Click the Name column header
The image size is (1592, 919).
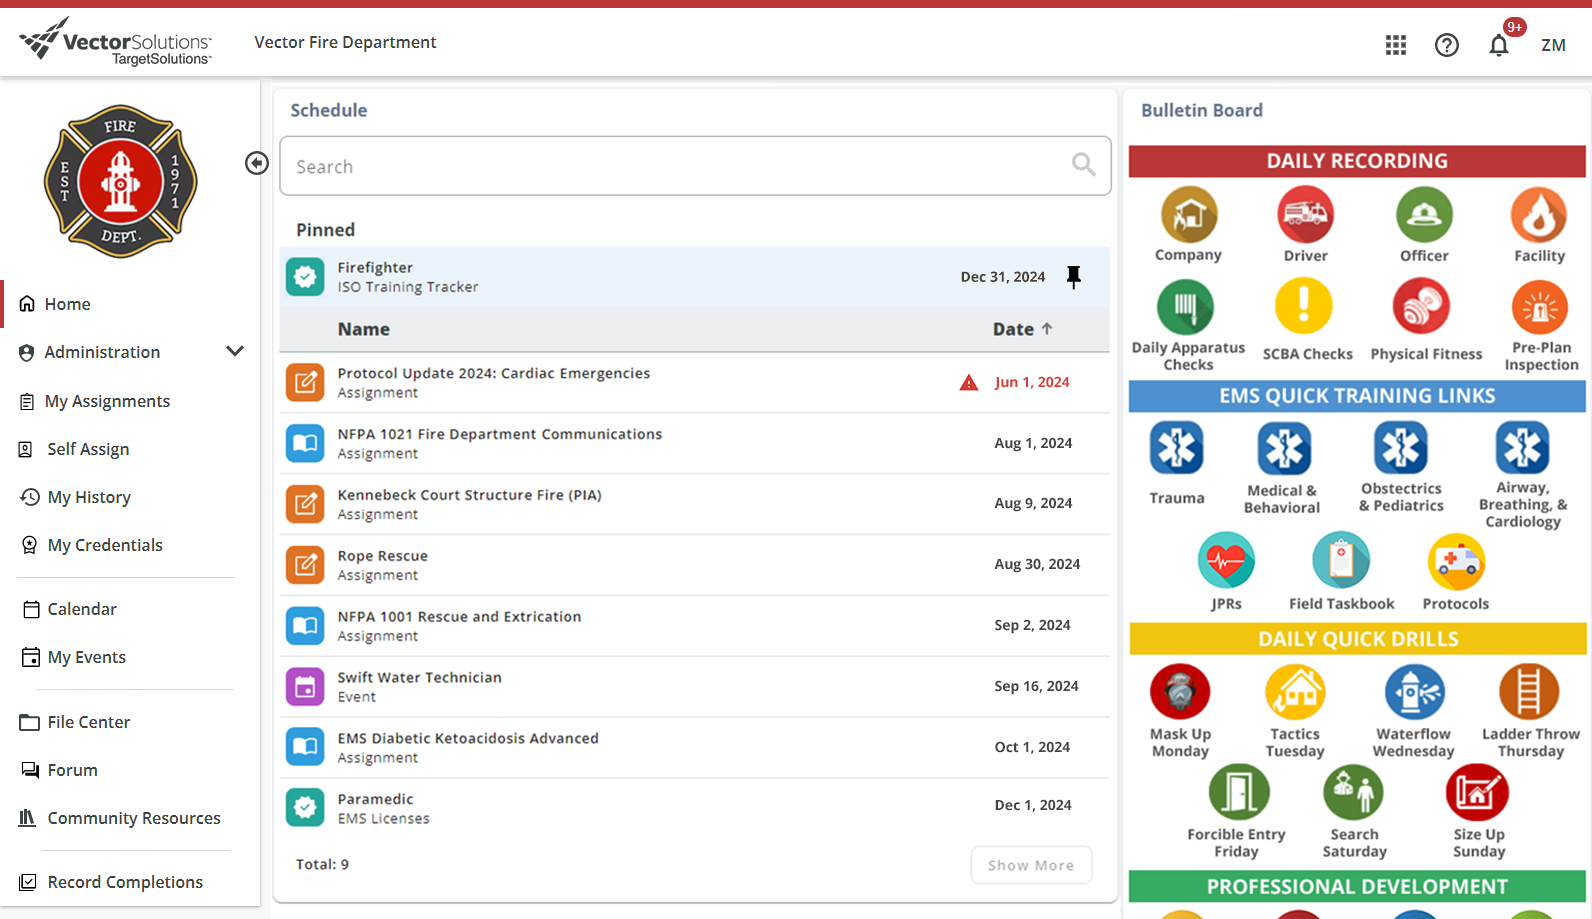click(364, 329)
